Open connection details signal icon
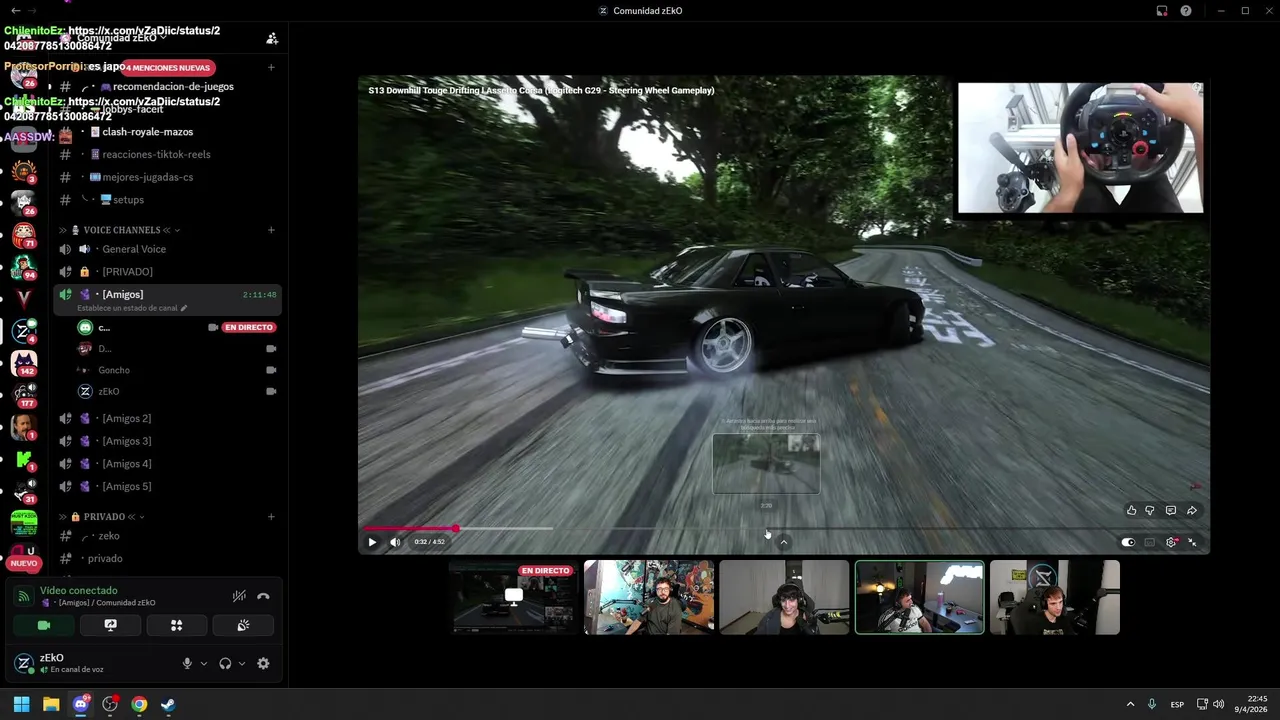Screen dimensions: 1280x720 click(x=24, y=596)
